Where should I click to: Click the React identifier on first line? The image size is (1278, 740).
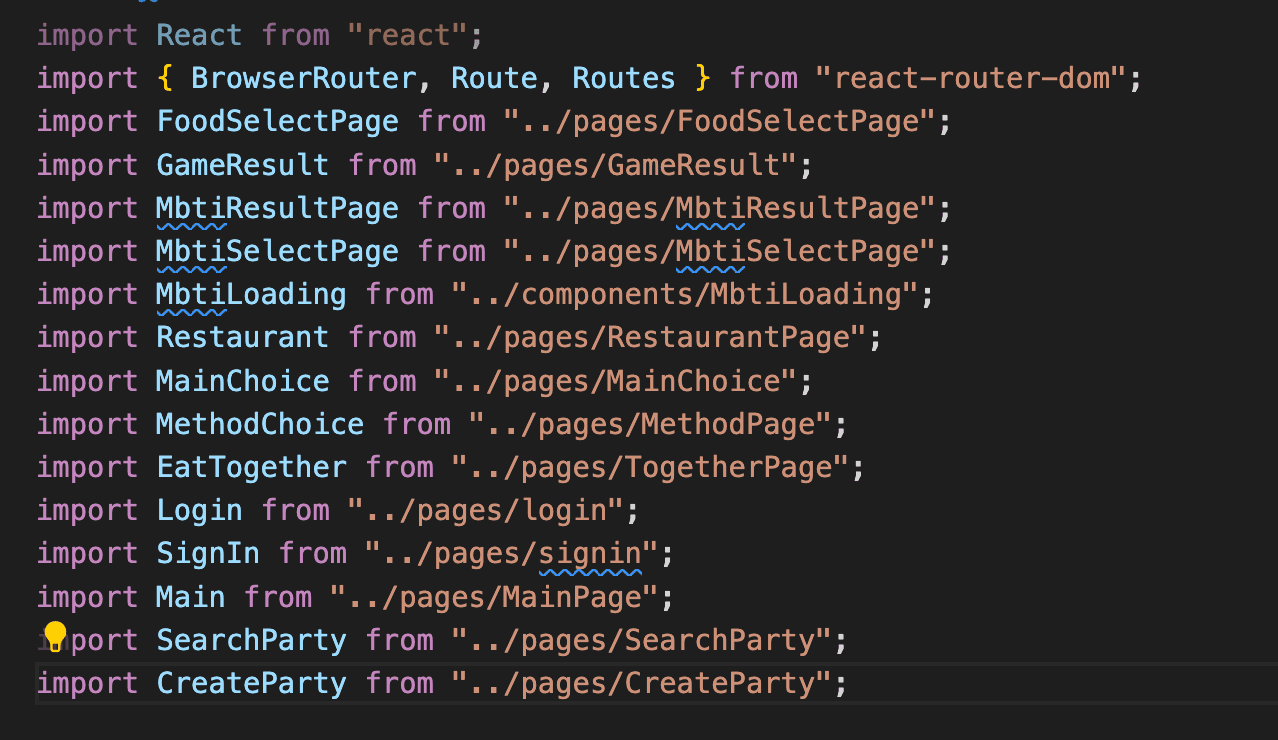tap(199, 35)
